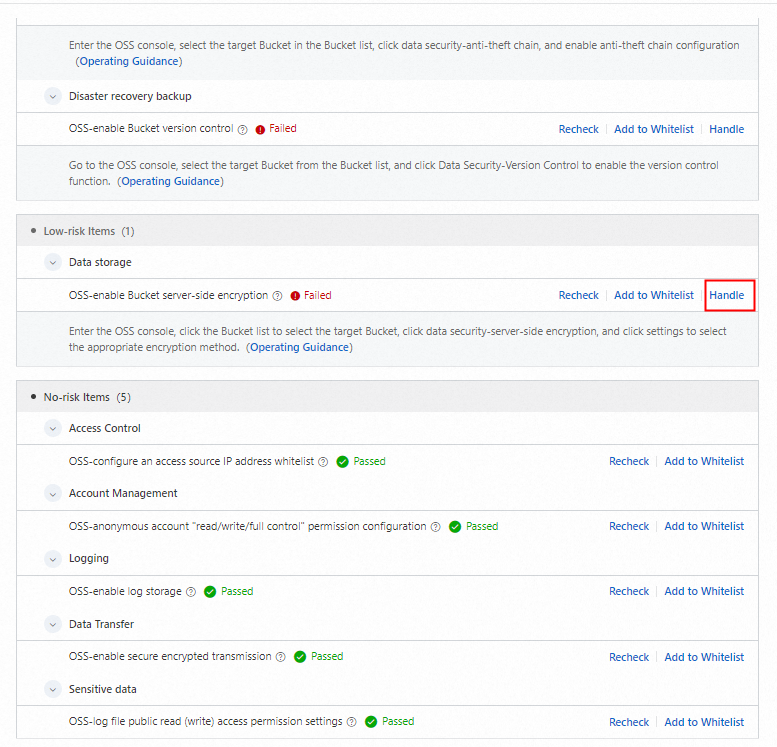777x747 pixels.
Task: Collapse the Data storage section
Action: coord(53,263)
